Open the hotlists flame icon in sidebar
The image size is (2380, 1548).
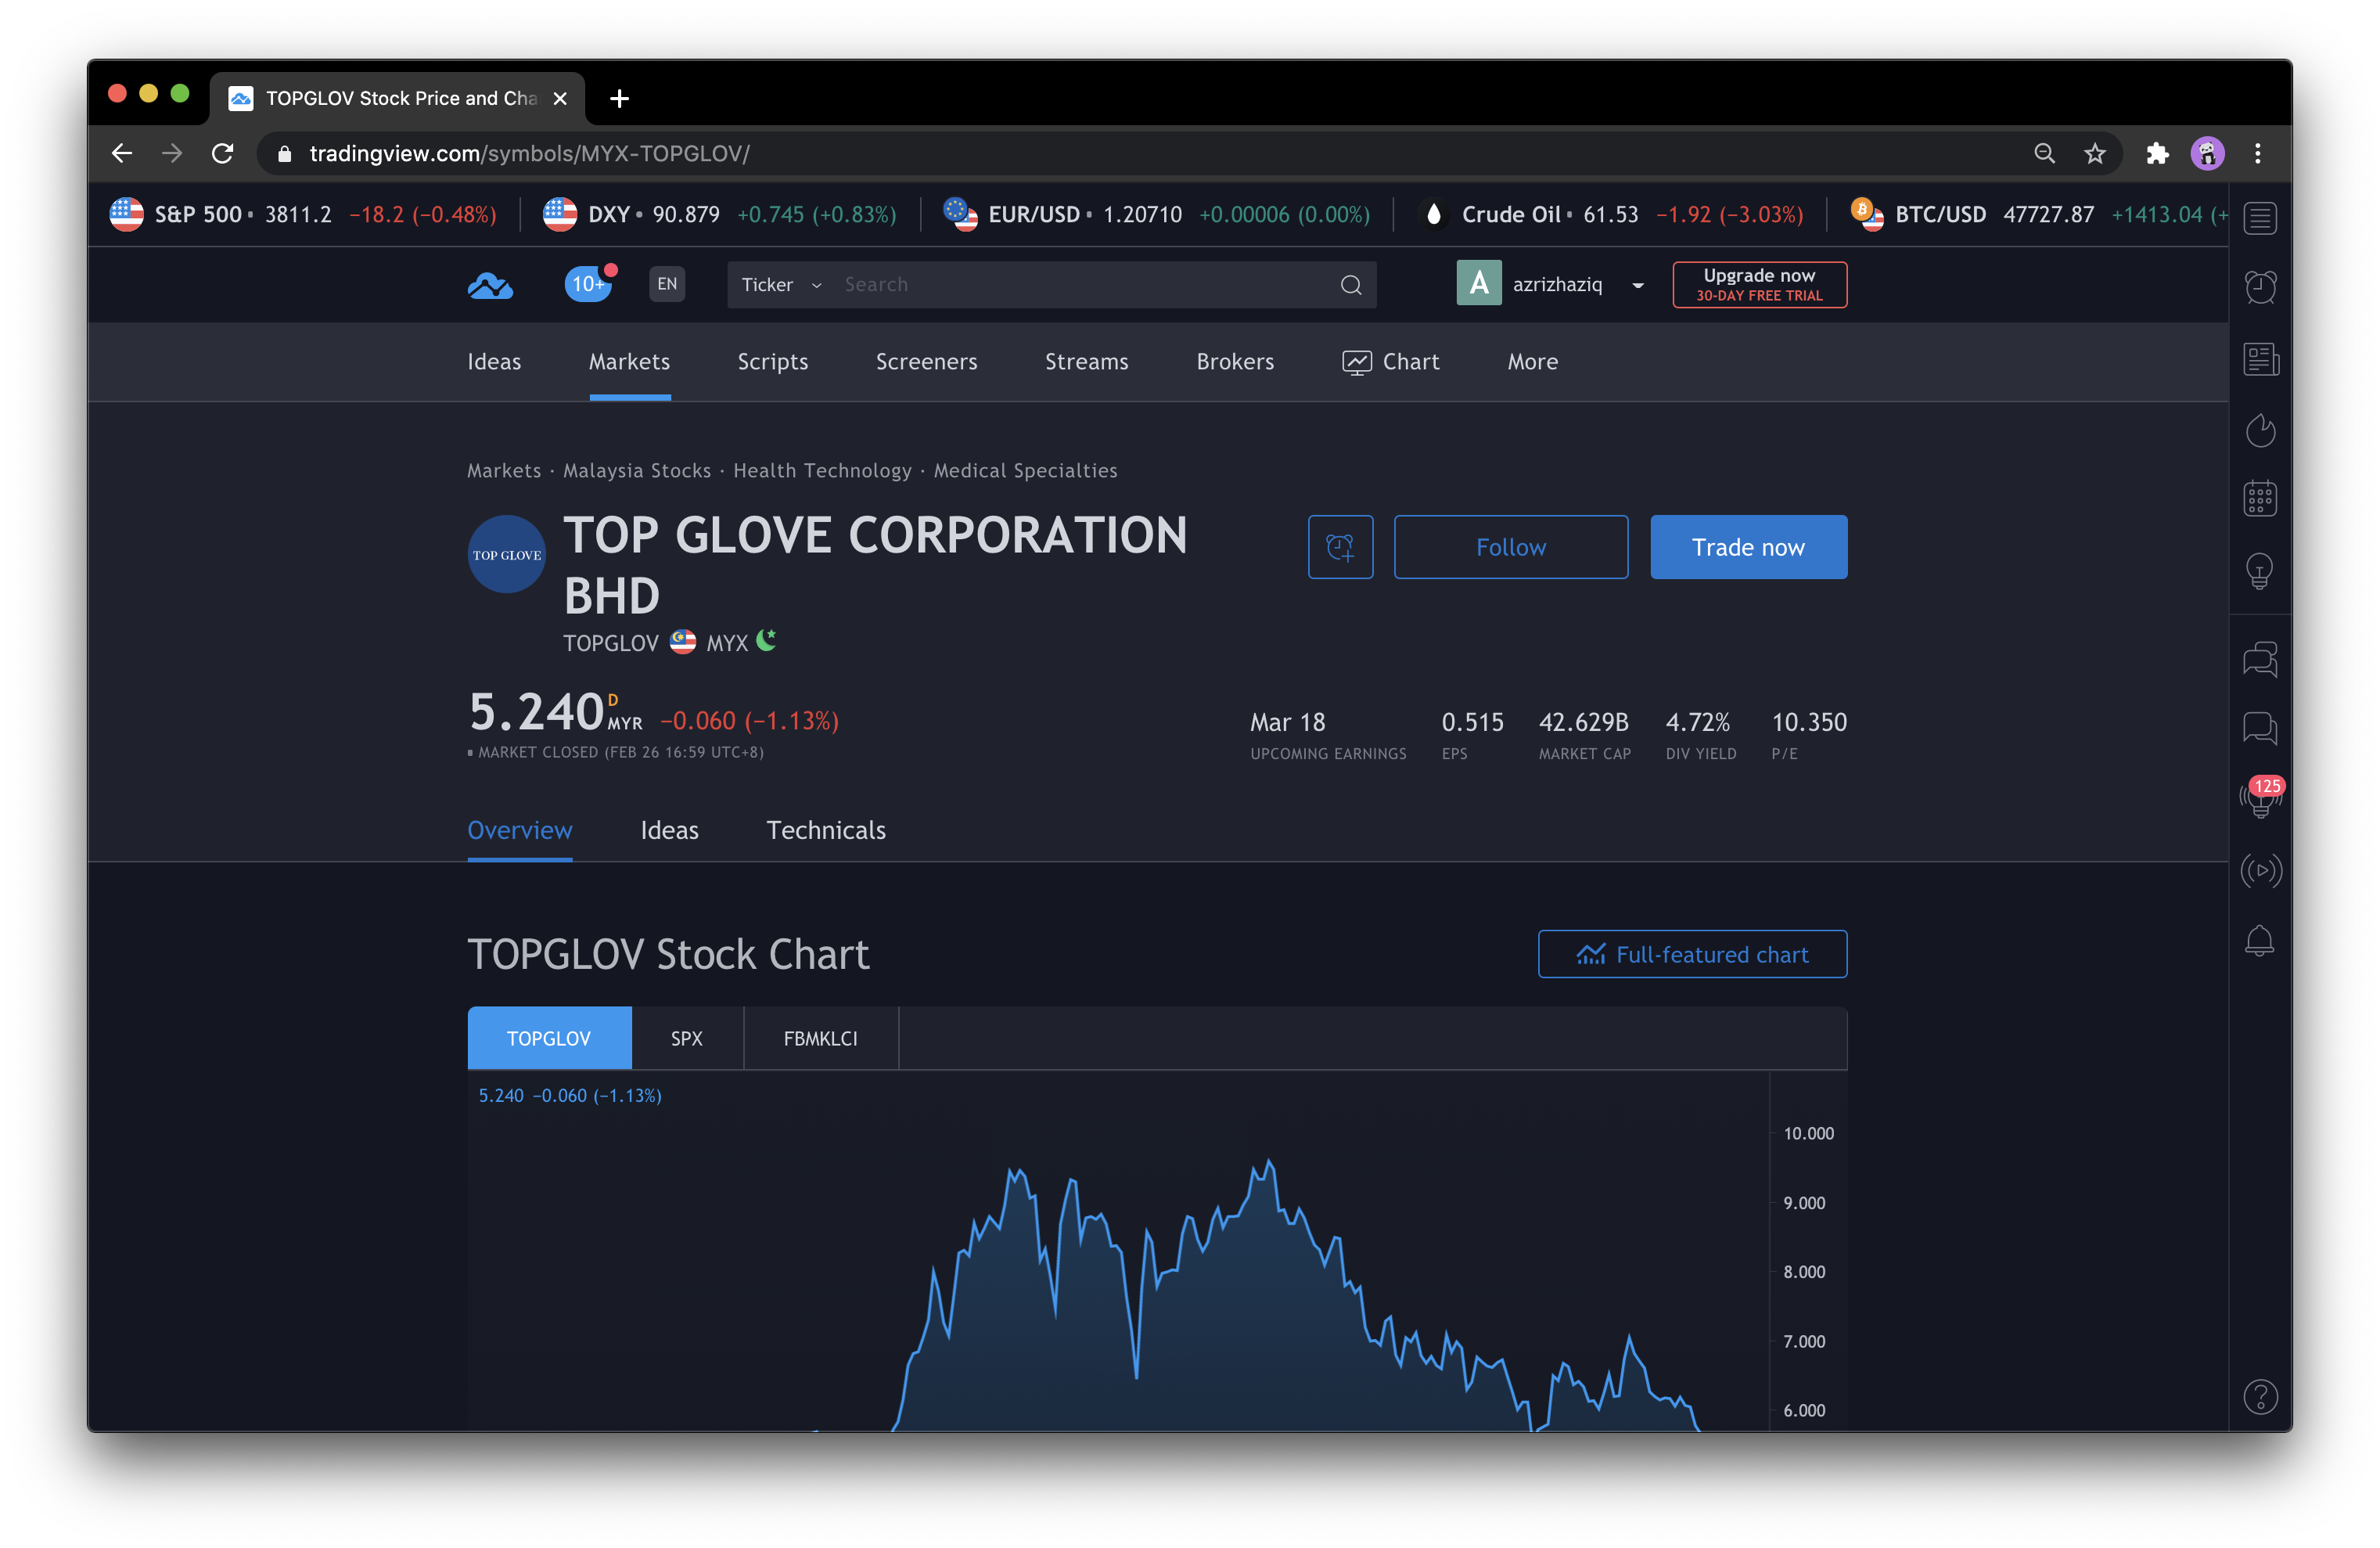pyautogui.click(x=2260, y=430)
